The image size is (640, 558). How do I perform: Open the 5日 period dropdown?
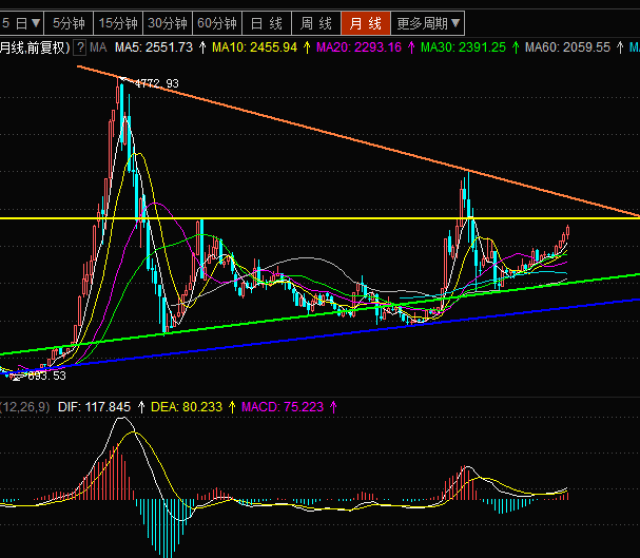(x=21, y=23)
